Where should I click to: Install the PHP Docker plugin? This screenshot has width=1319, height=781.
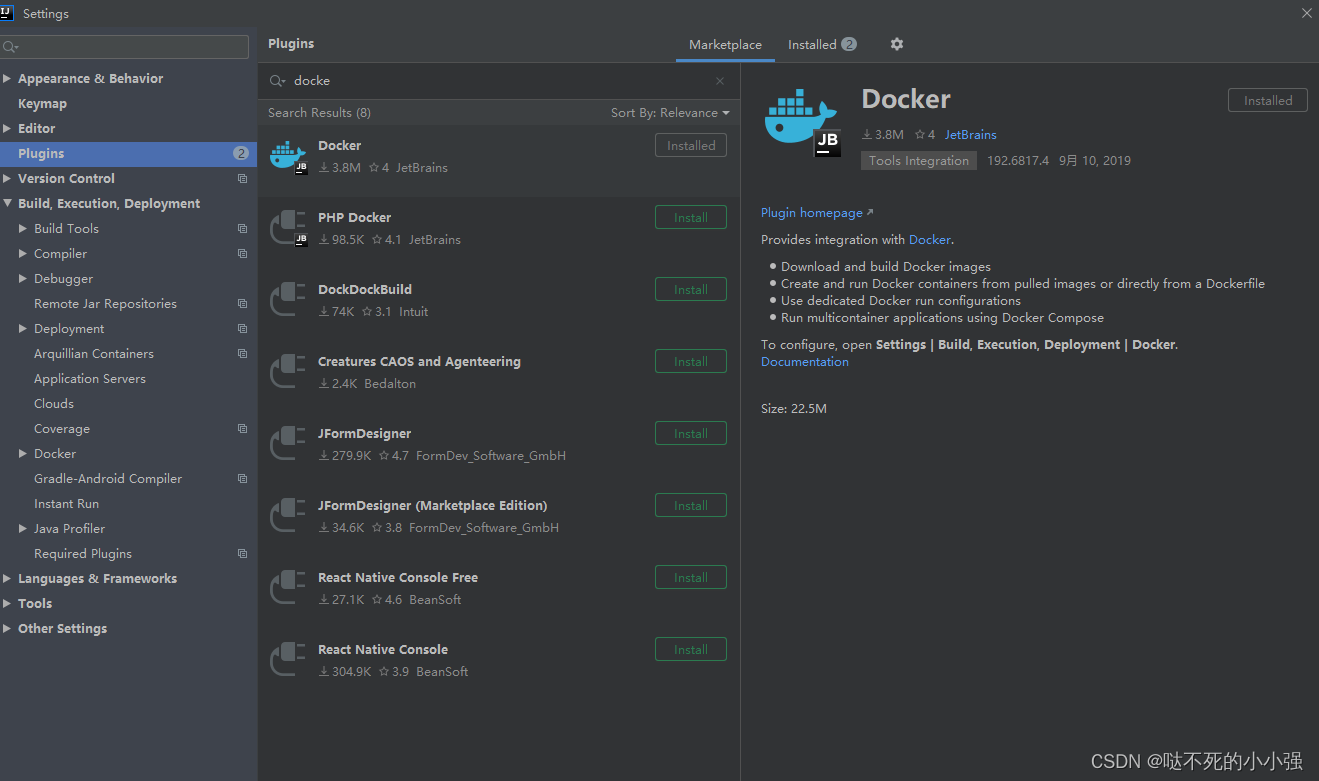coord(691,218)
